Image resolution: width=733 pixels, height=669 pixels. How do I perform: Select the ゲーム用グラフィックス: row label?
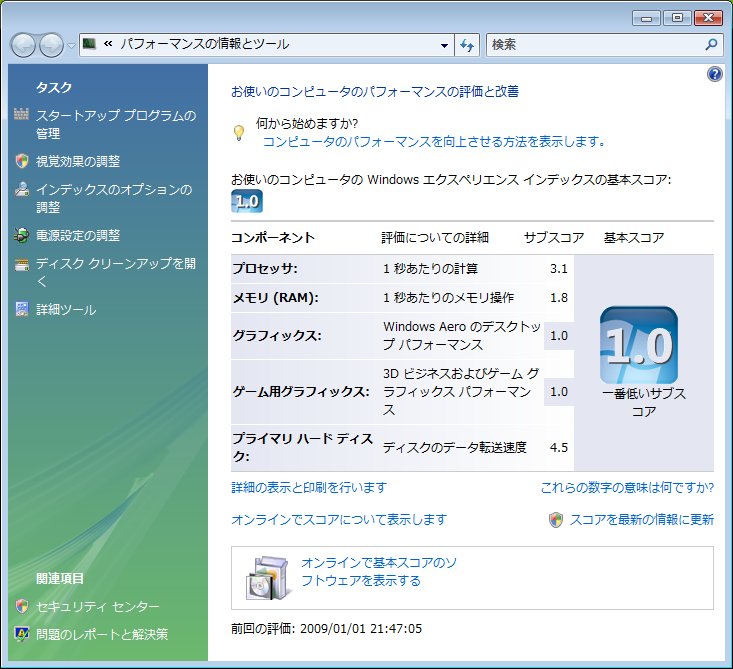pyautogui.click(x=301, y=391)
